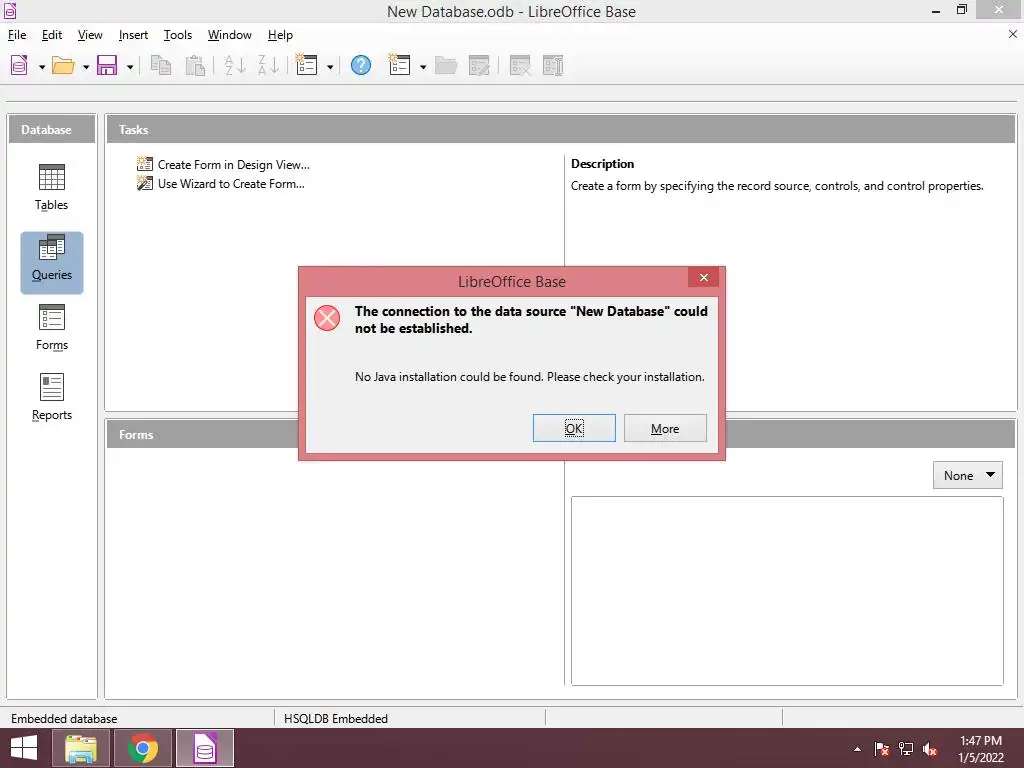Click the Description heading text

(x=602, y=164)
